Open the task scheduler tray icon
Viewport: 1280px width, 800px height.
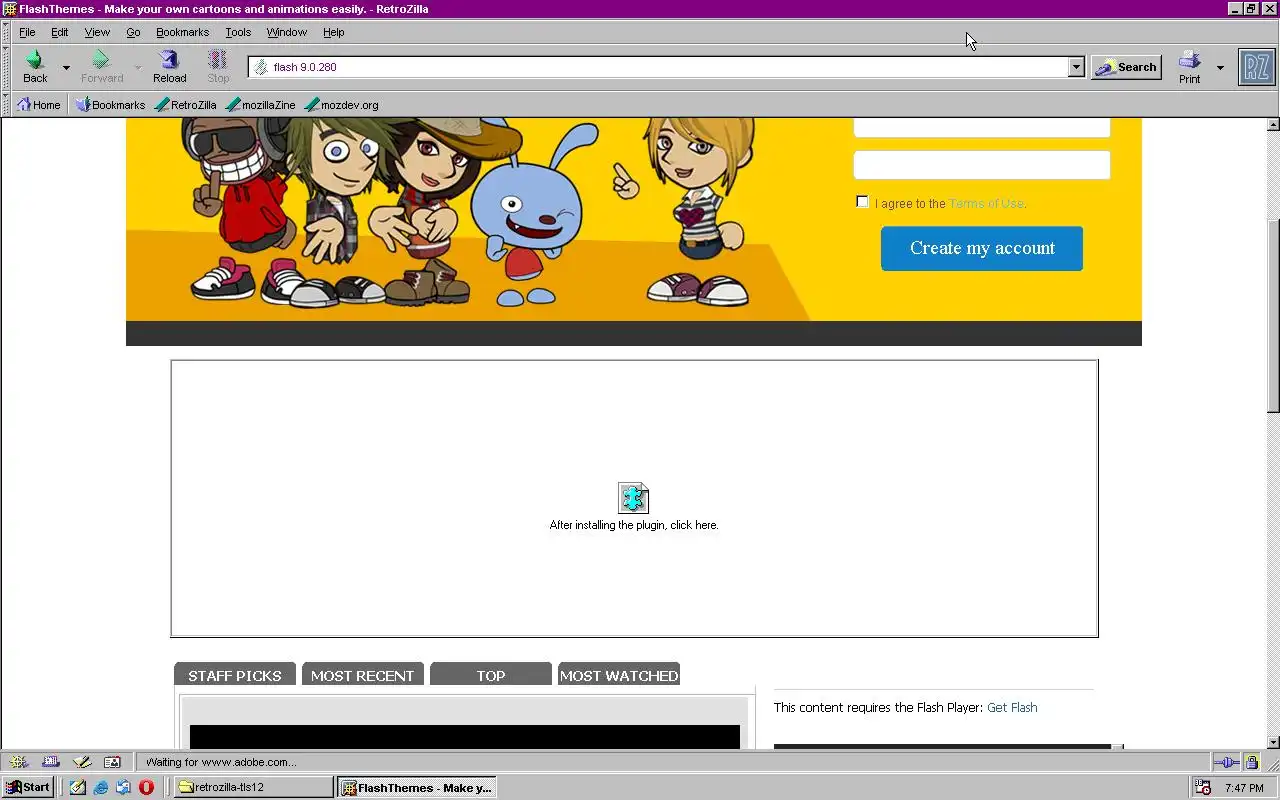[1203, 788]
